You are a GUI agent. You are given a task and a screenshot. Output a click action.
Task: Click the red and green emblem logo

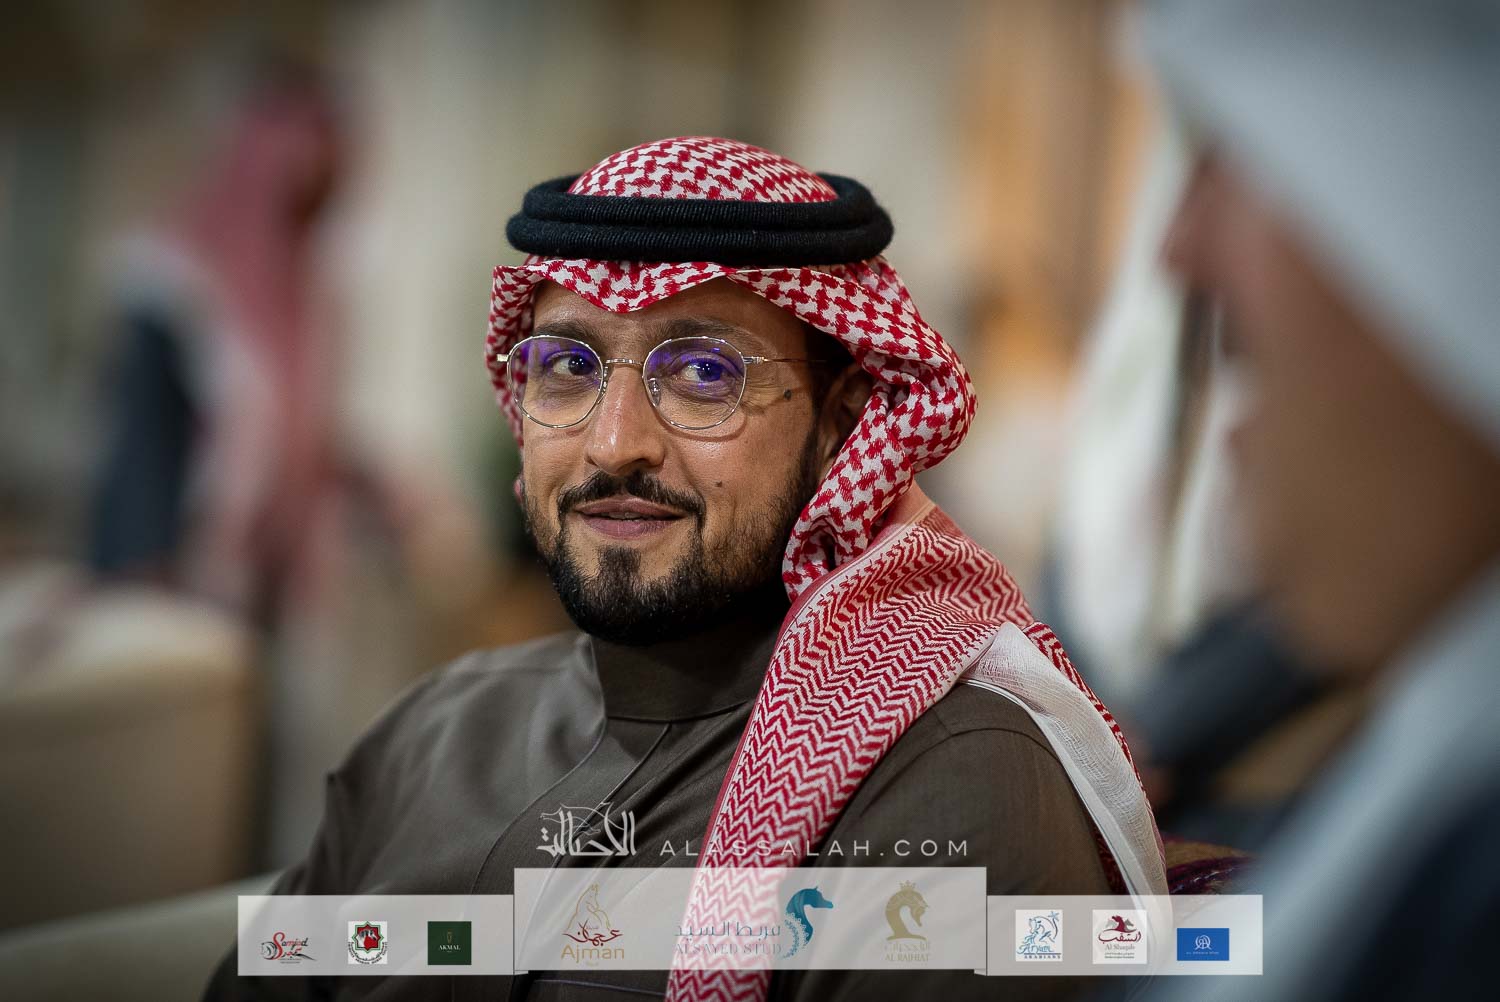click(367, 943)
